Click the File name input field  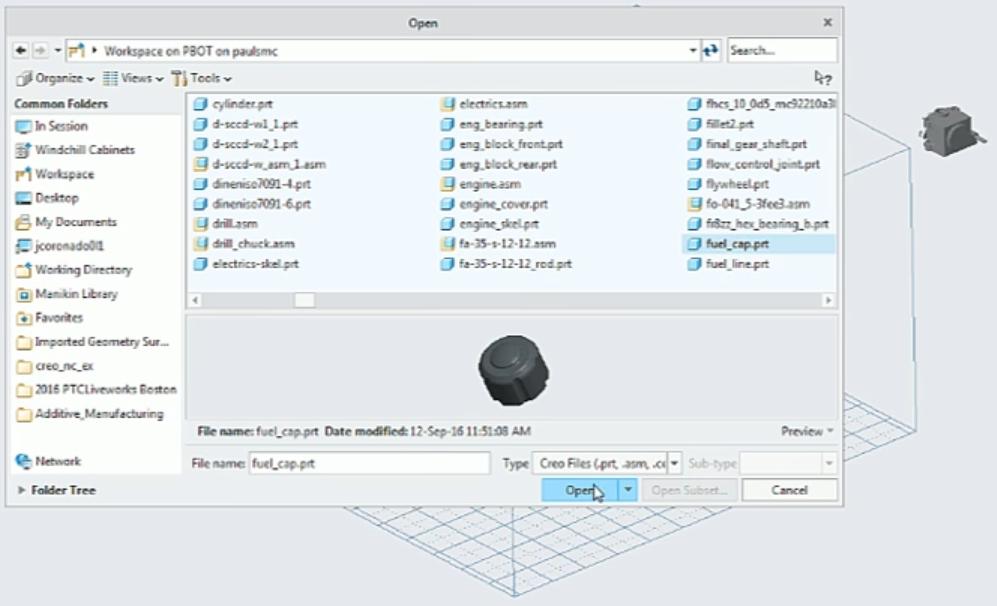coord(369,464)
